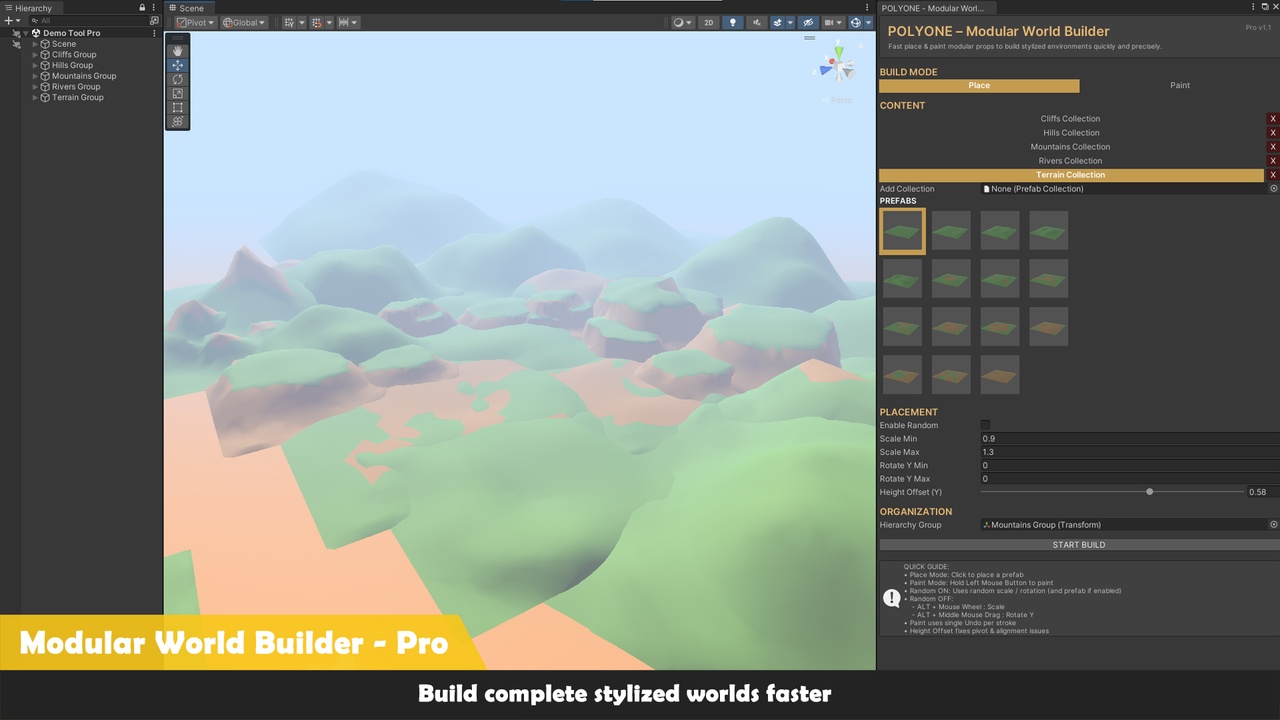
Task: Open snap increment settings icon
Action: pos(348,22)
